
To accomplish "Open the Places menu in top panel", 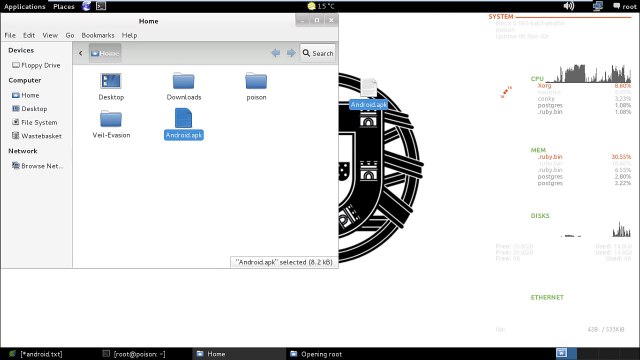I will [x=64, y=6].
